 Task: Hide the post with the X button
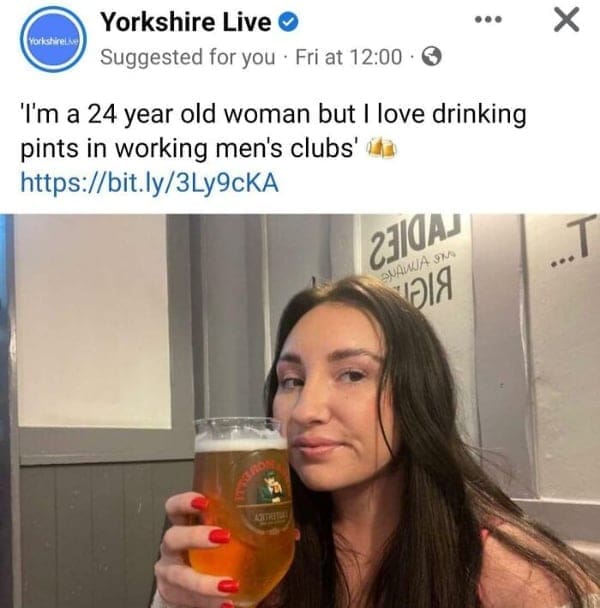click(x=567, y=20)
